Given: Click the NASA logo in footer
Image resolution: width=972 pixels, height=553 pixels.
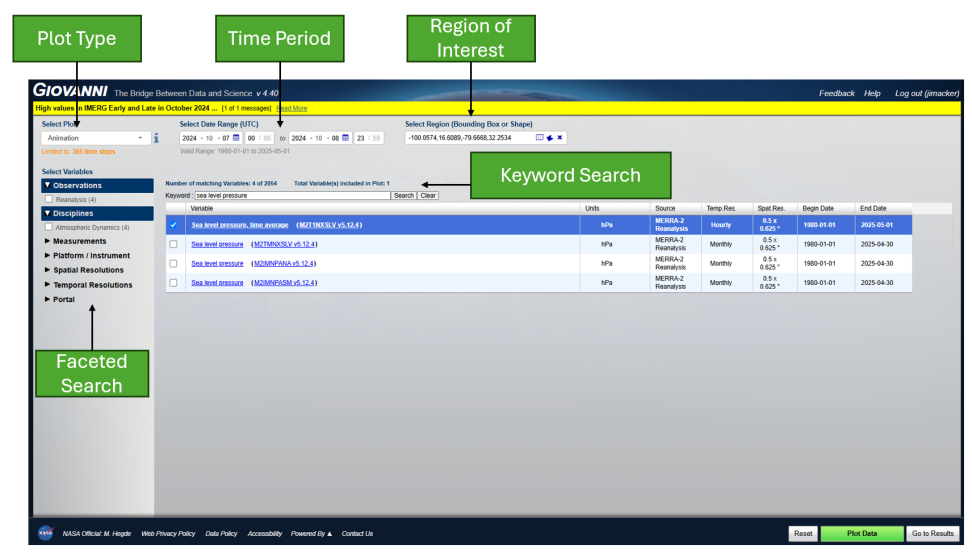Looking at the screenshot, I should pyautogui.click(x=46, y=533).
